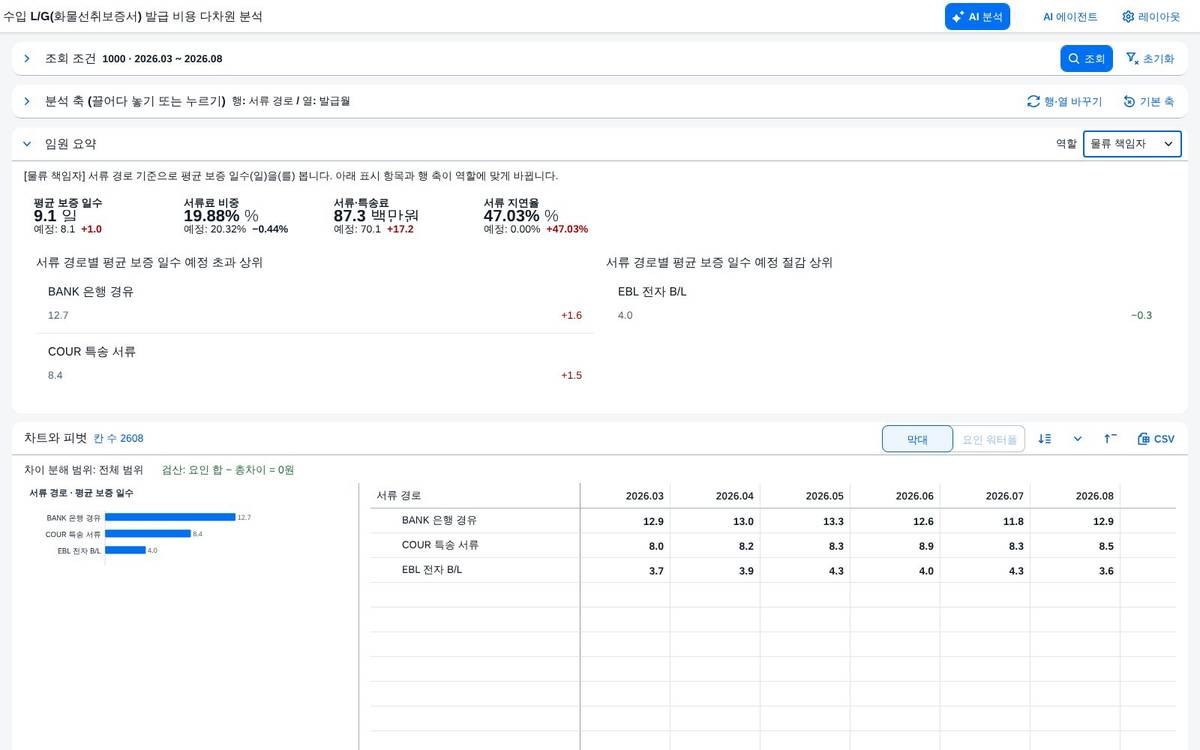Select the BANK 은행 경유 table row label
This screenshot has width=1200, height=750.
(x=439, y=520)
